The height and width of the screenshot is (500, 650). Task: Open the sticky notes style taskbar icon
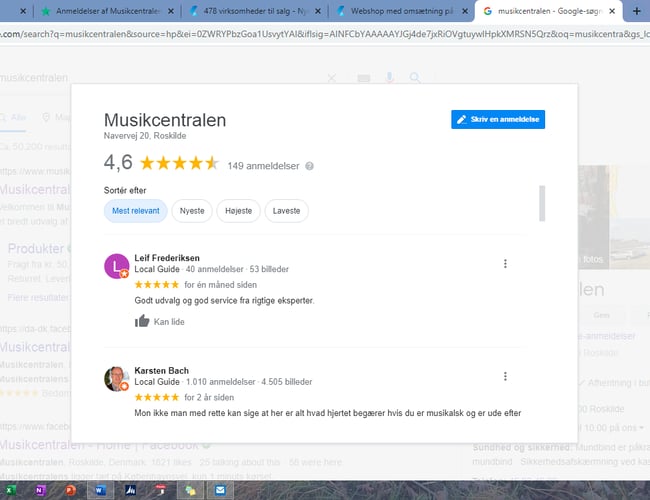pos(190,490)
